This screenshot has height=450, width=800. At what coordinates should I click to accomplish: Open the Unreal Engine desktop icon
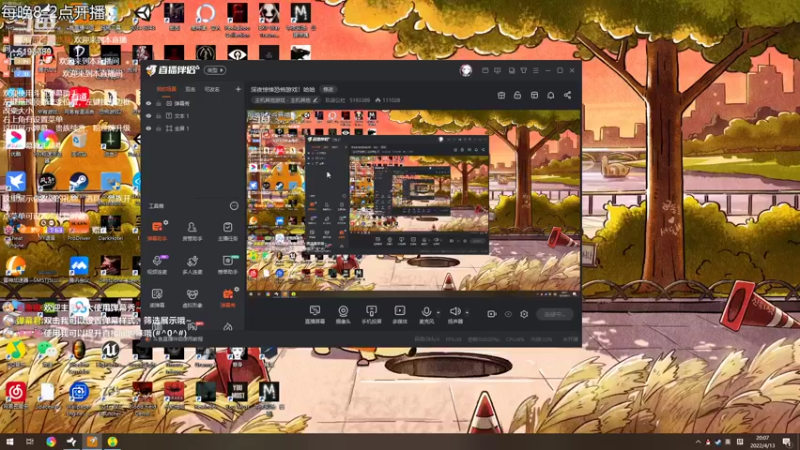[111, 349]
